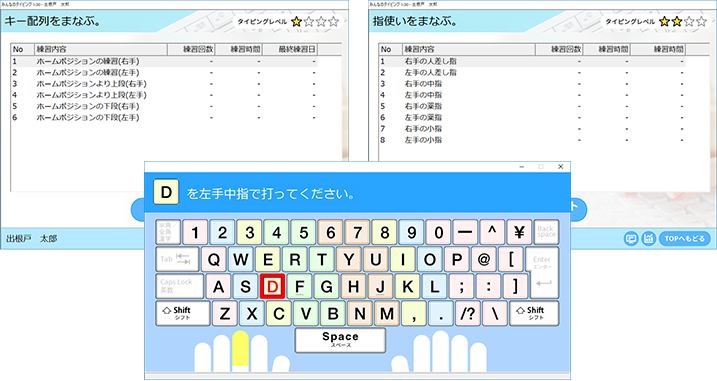Click the number 0 key
The height and width of the screenshot is (381, 717).
[x=439, y=232]
